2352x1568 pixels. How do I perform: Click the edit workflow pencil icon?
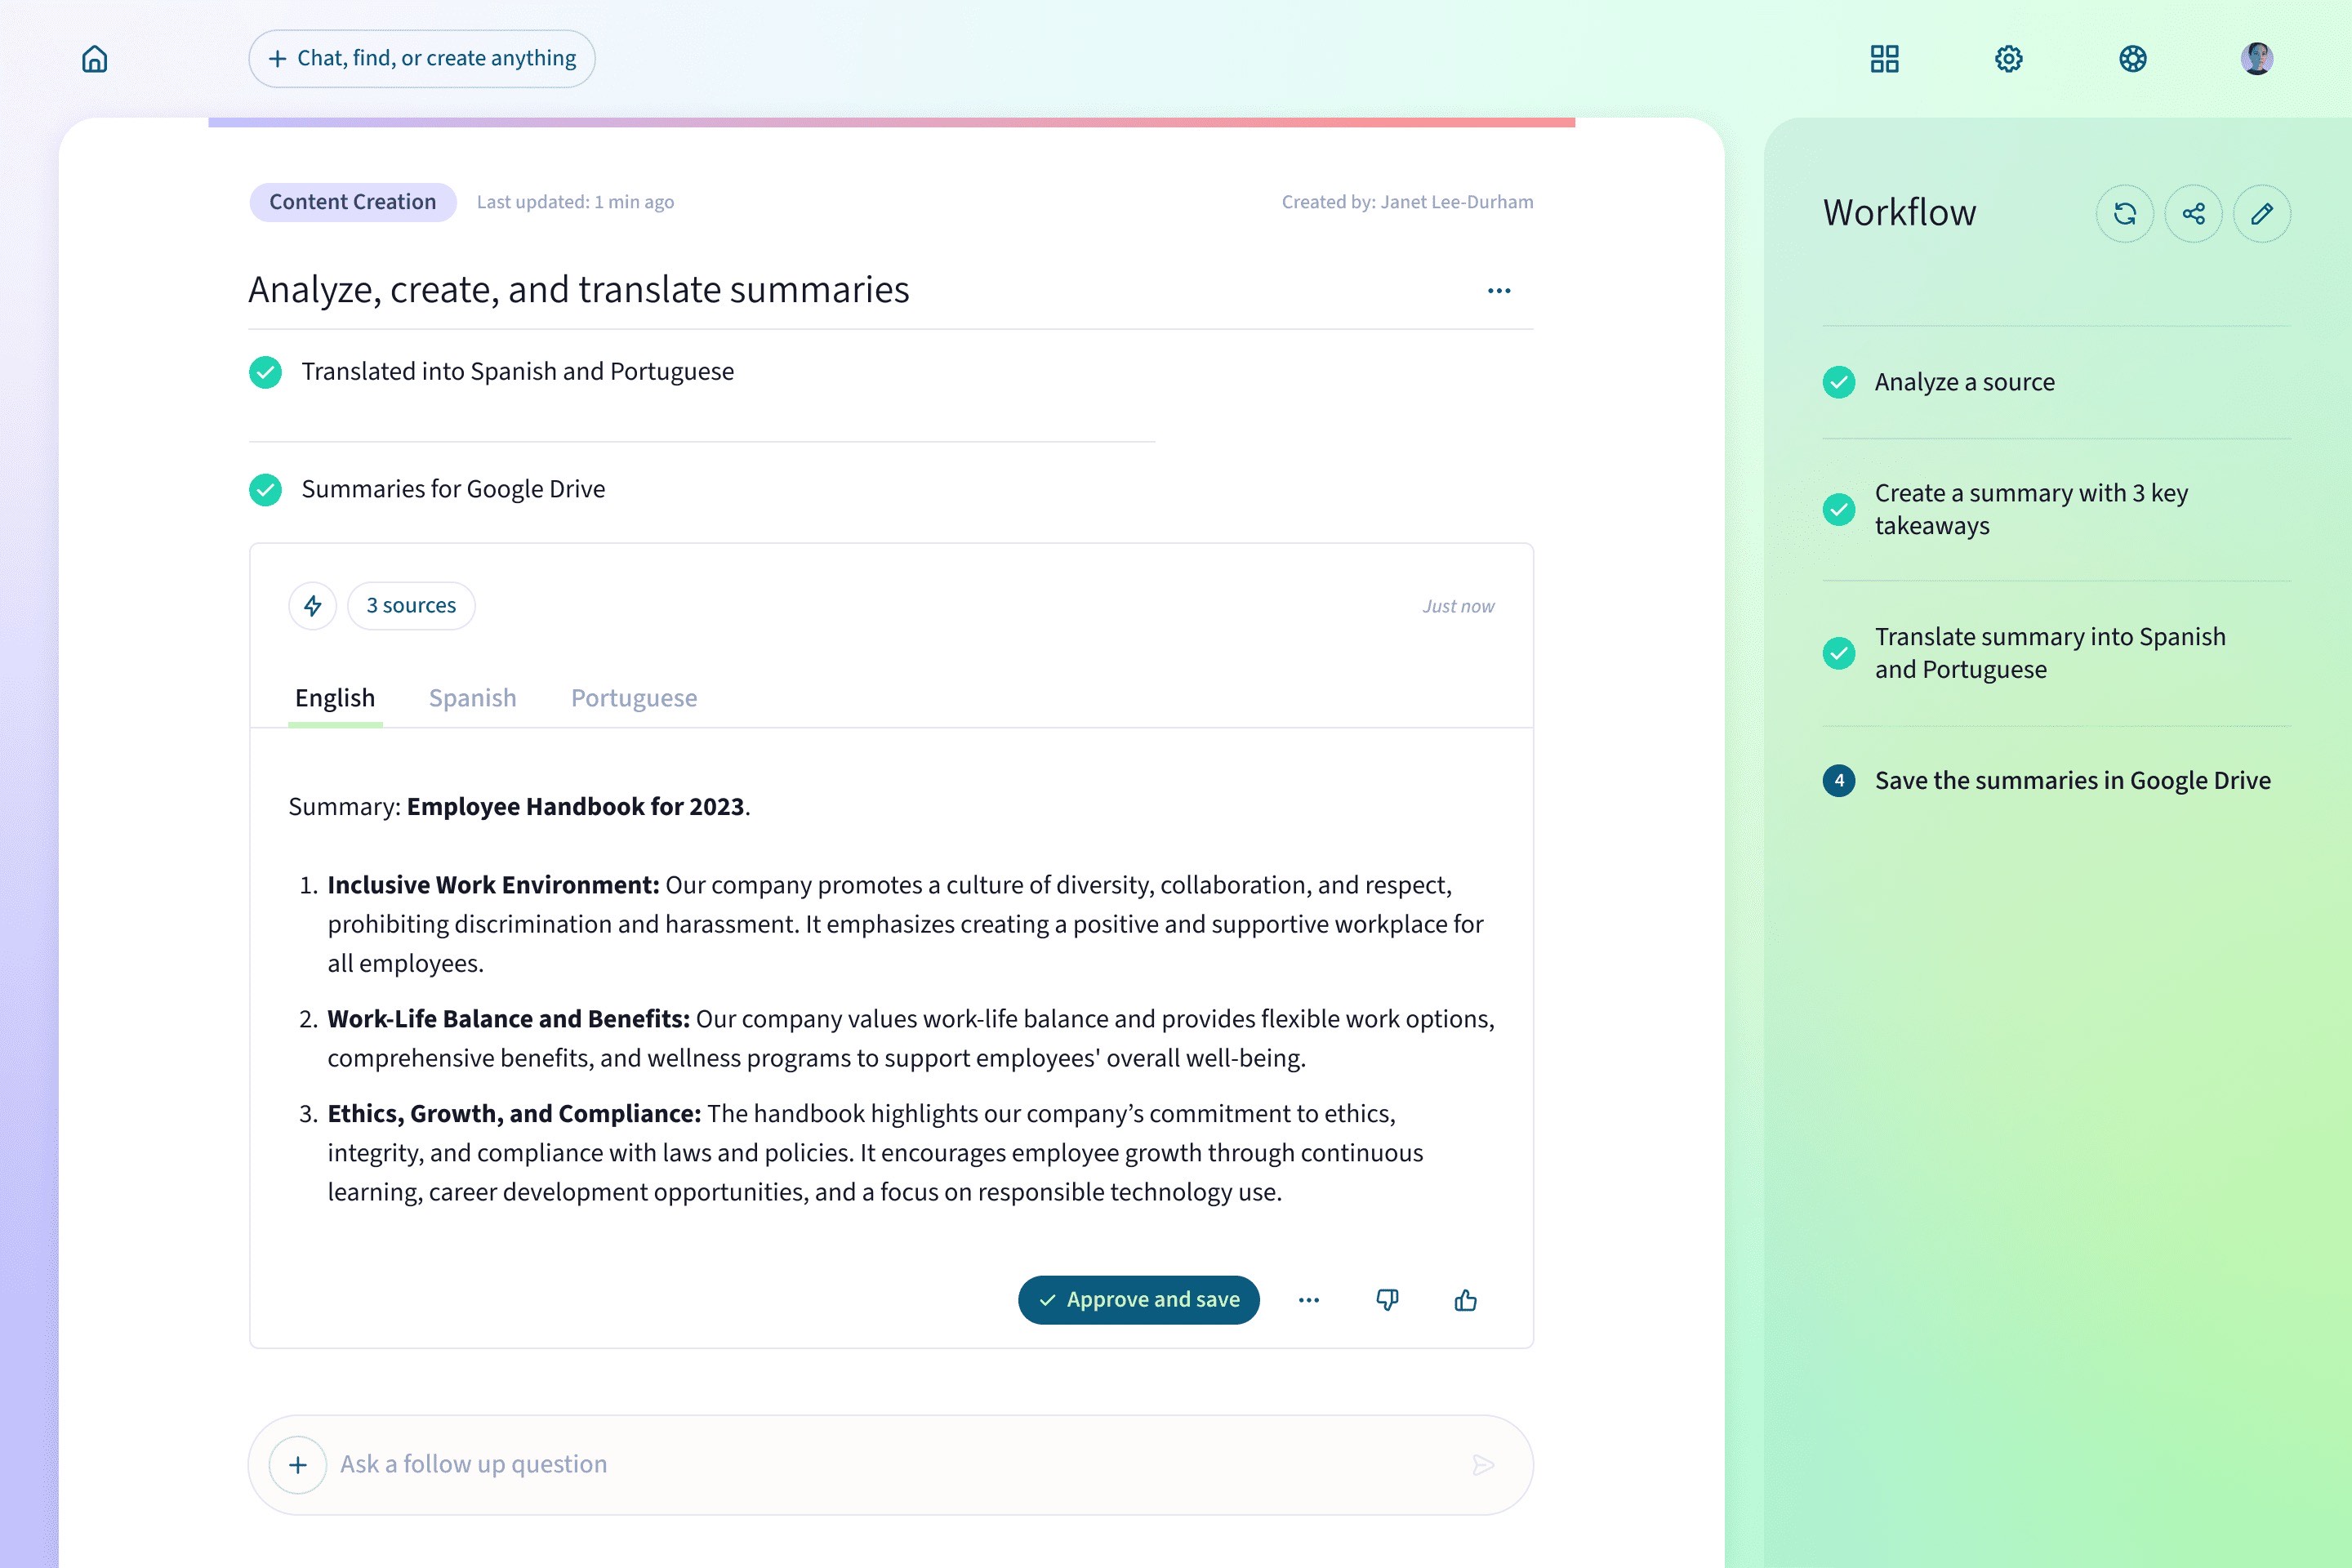point(2259,213)
